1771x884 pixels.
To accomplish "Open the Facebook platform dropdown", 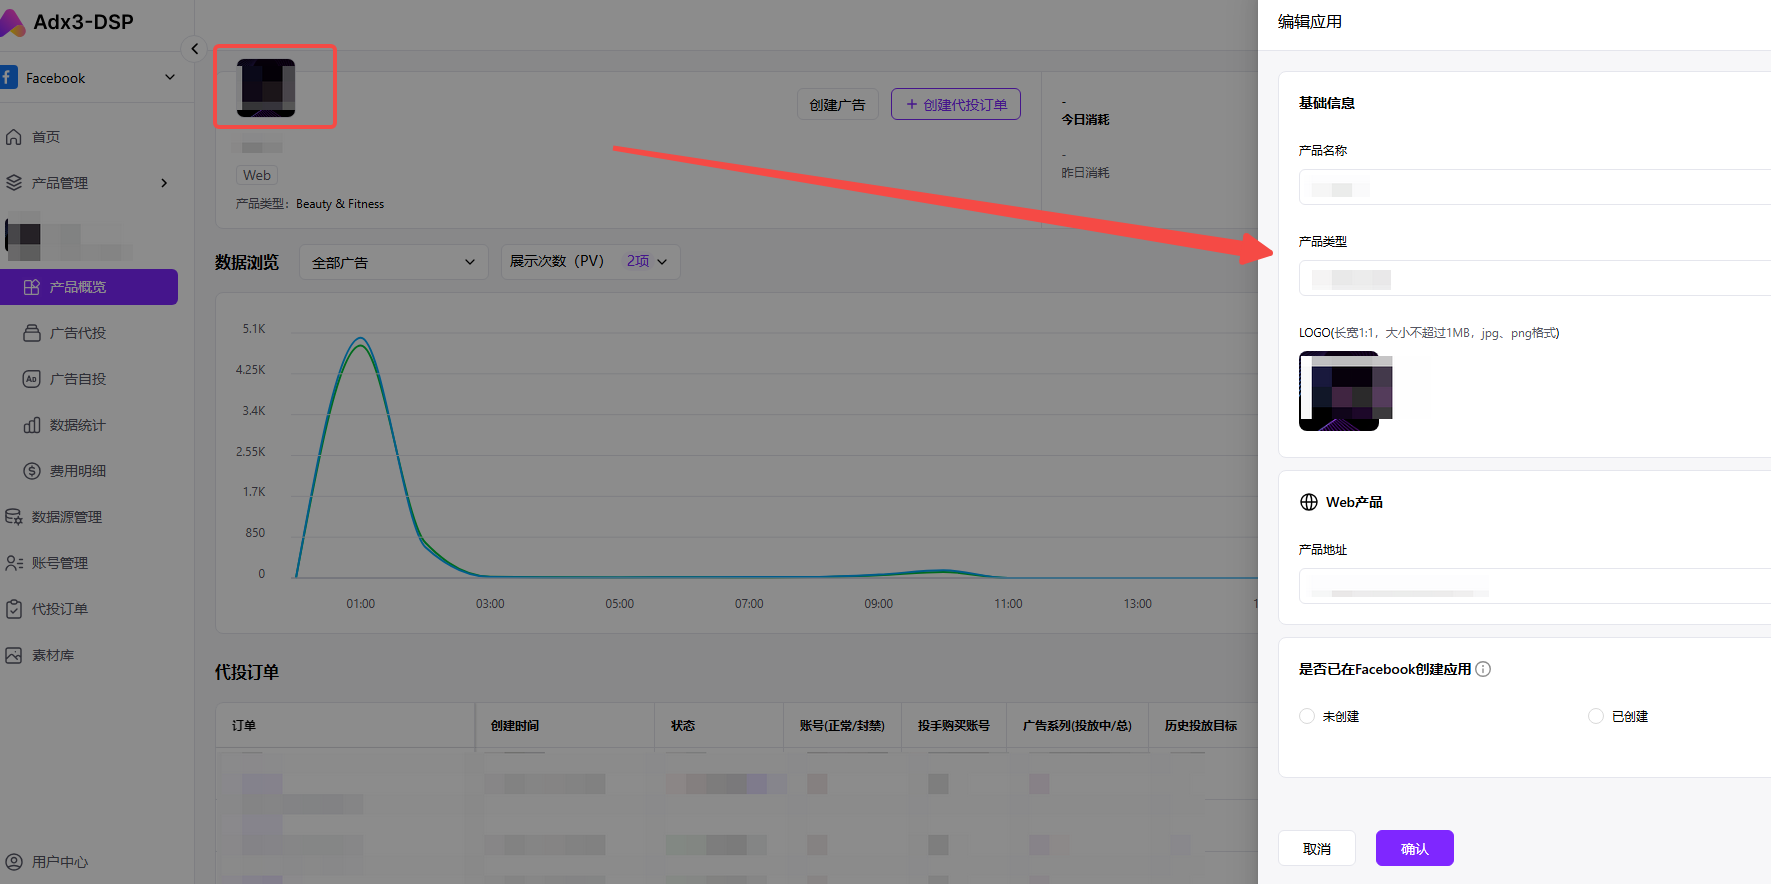I will click(x=90, y=78).
